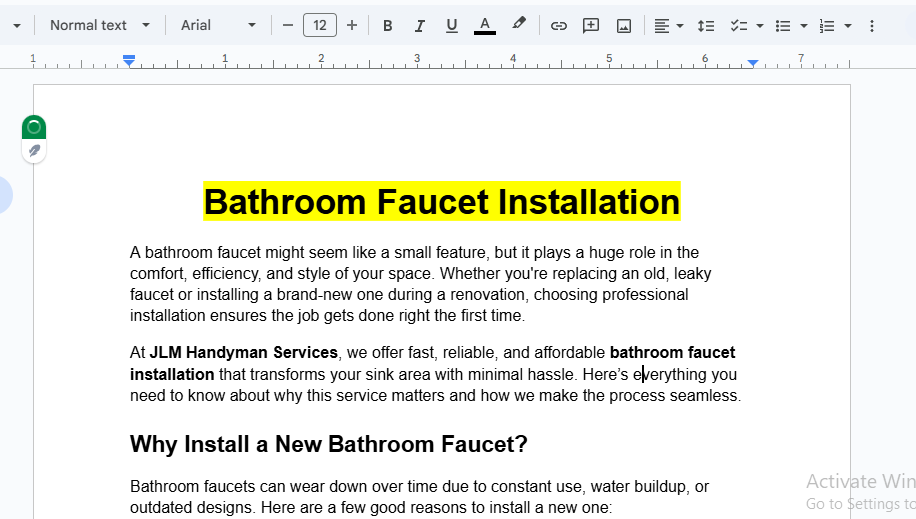Open the highlight color pen tool

coord(518,25)
